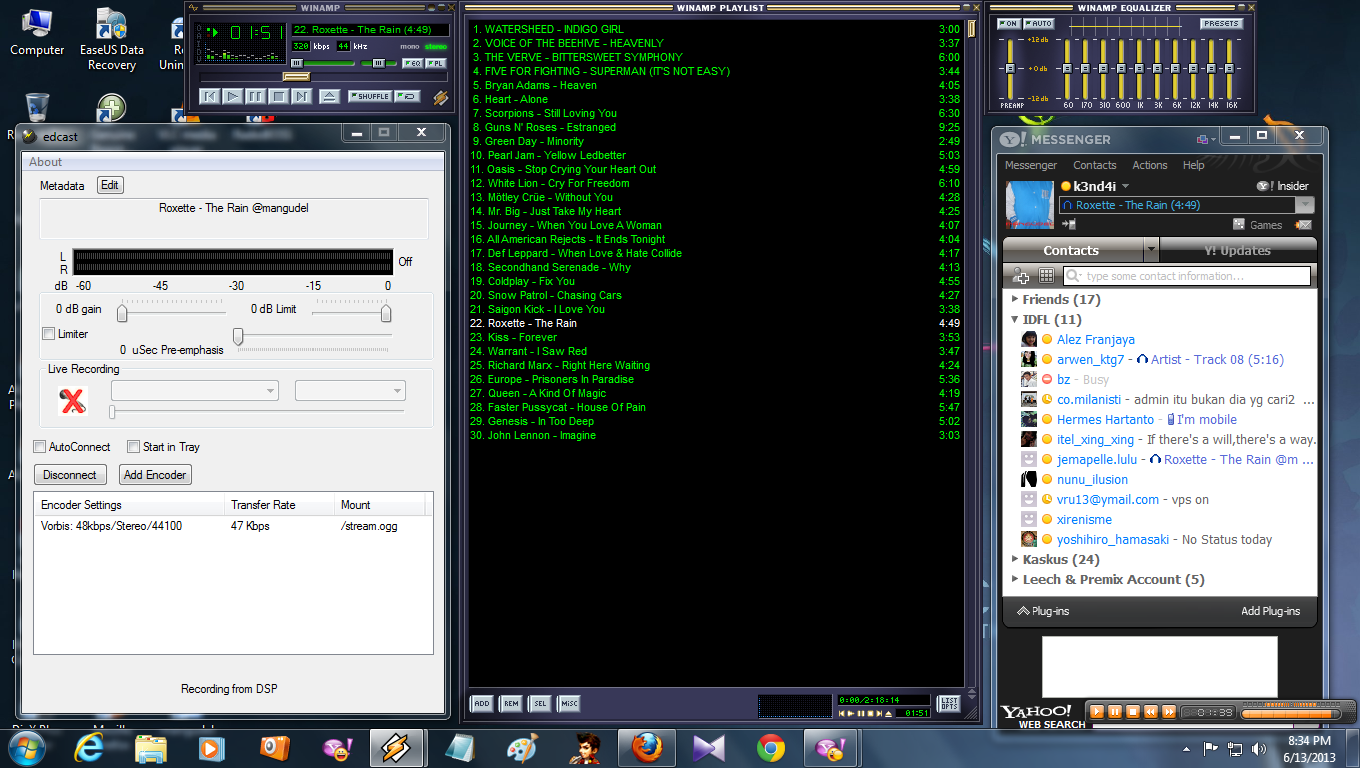Viewport: 1360px width, 768px height.
Task: Click the Disconnect button in edcast
Action: [x=70, y=475]
